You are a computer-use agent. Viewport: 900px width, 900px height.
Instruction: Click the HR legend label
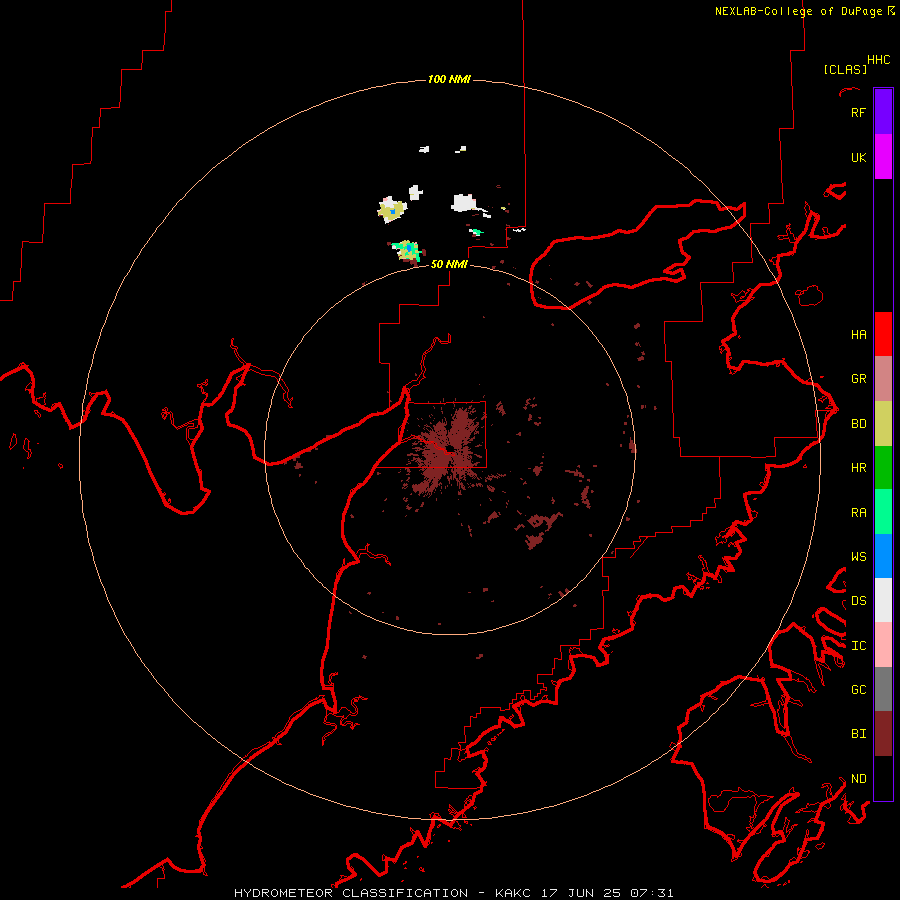pyautogui.click(x=858, y=468)
